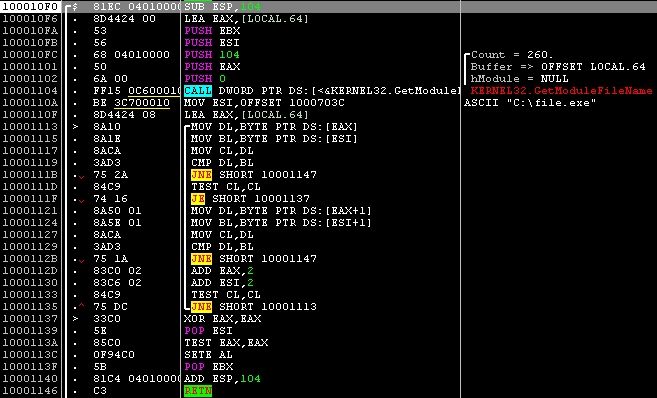This screenshot has width=657, height=398.
Task: Select MOV DL,BYTE PTR DS:[EAX+1]
Action: pyautogui.click(x=282, y=211)
